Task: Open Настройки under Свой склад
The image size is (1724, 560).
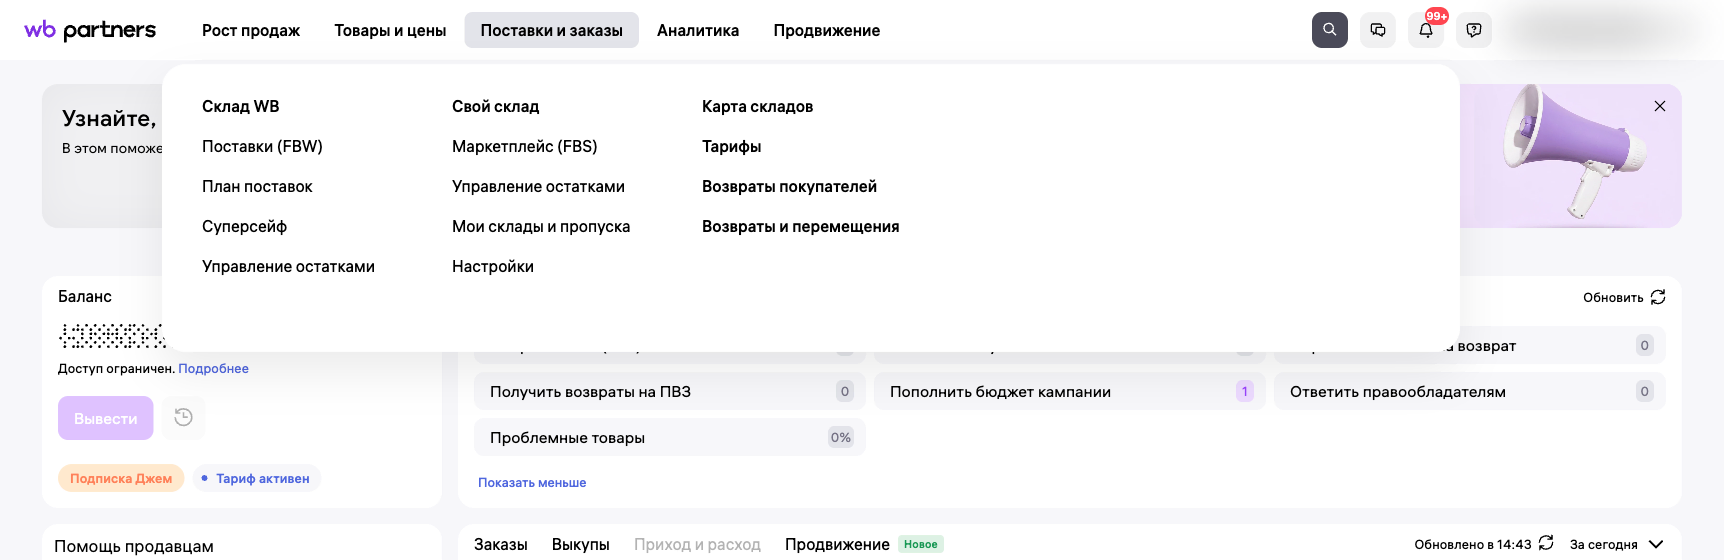Action: (x=493, y=266)
